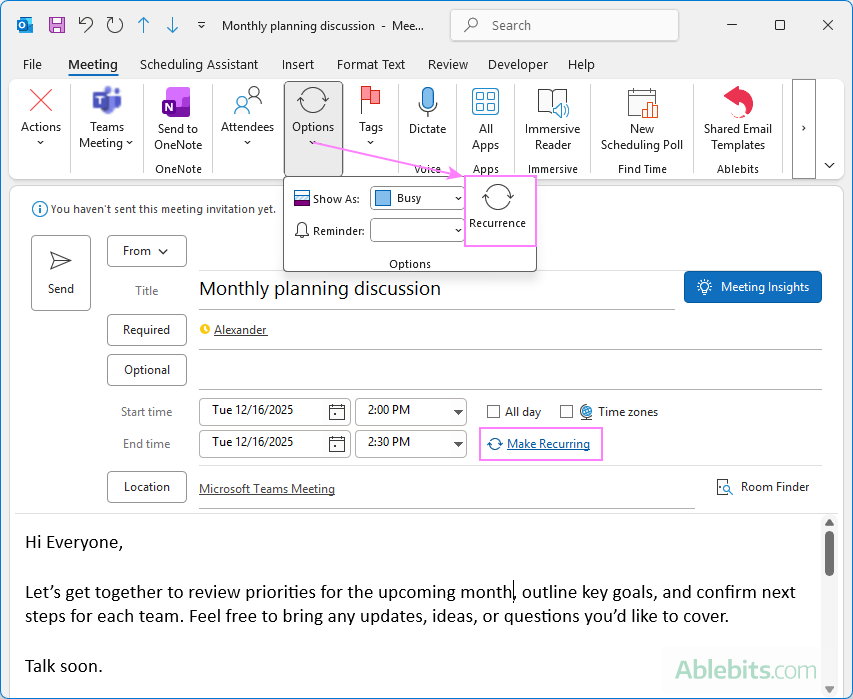Enable the Time zones checkbox

(567, 411)
